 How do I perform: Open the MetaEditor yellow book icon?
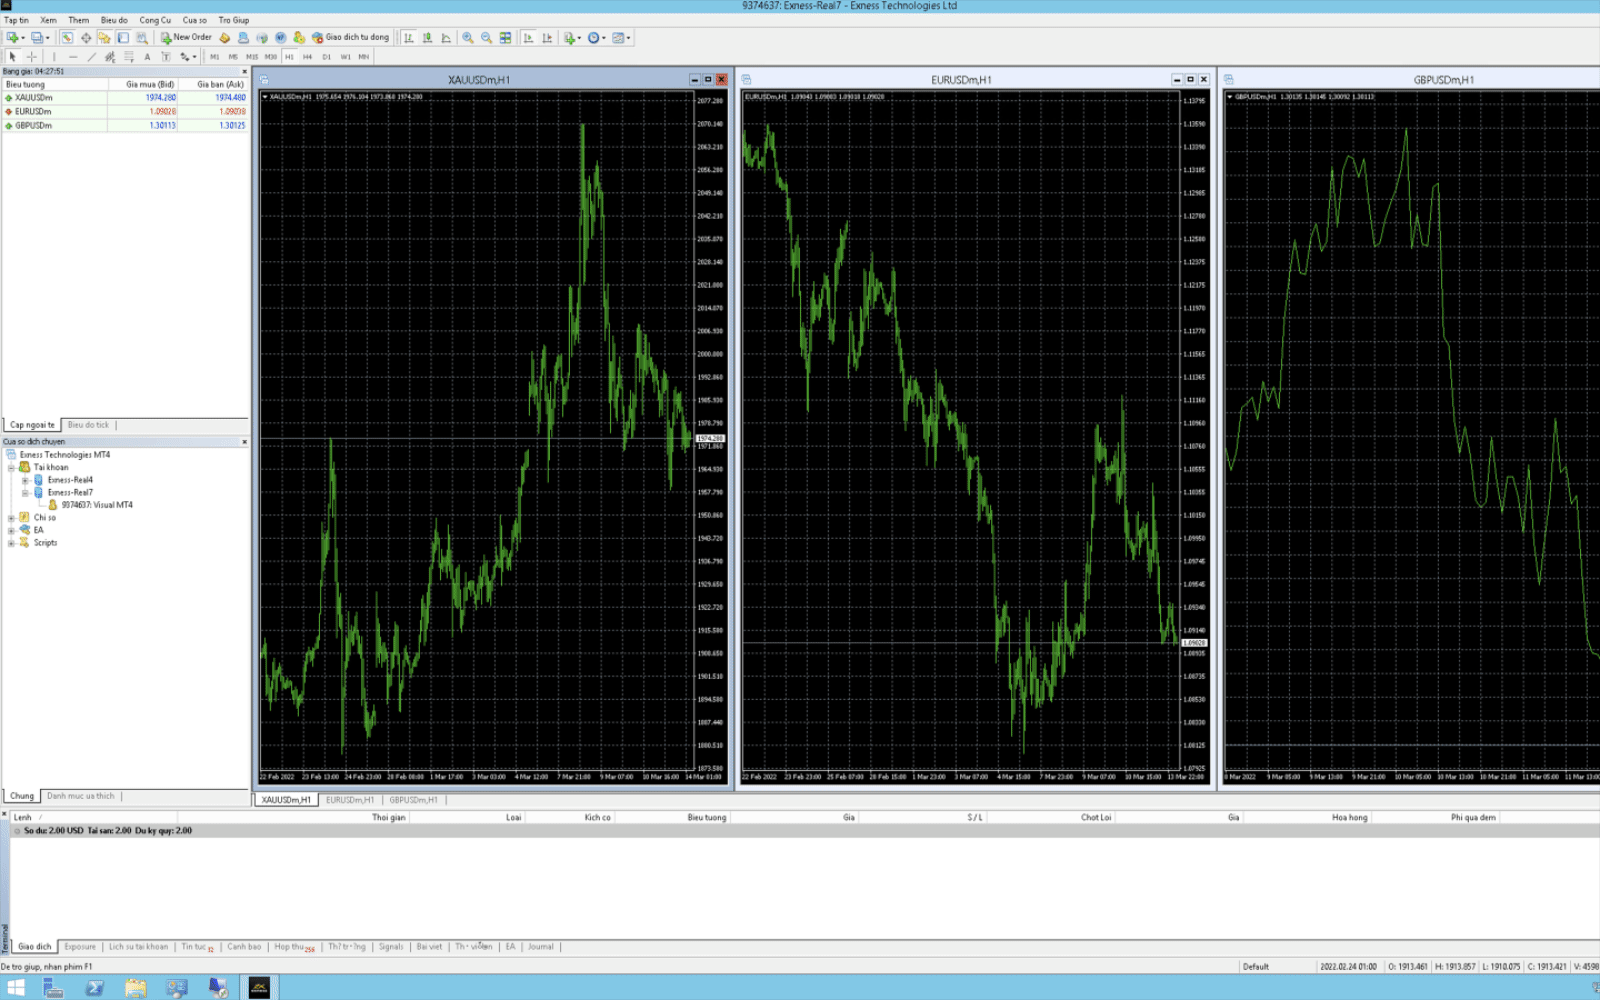point(224,37)
